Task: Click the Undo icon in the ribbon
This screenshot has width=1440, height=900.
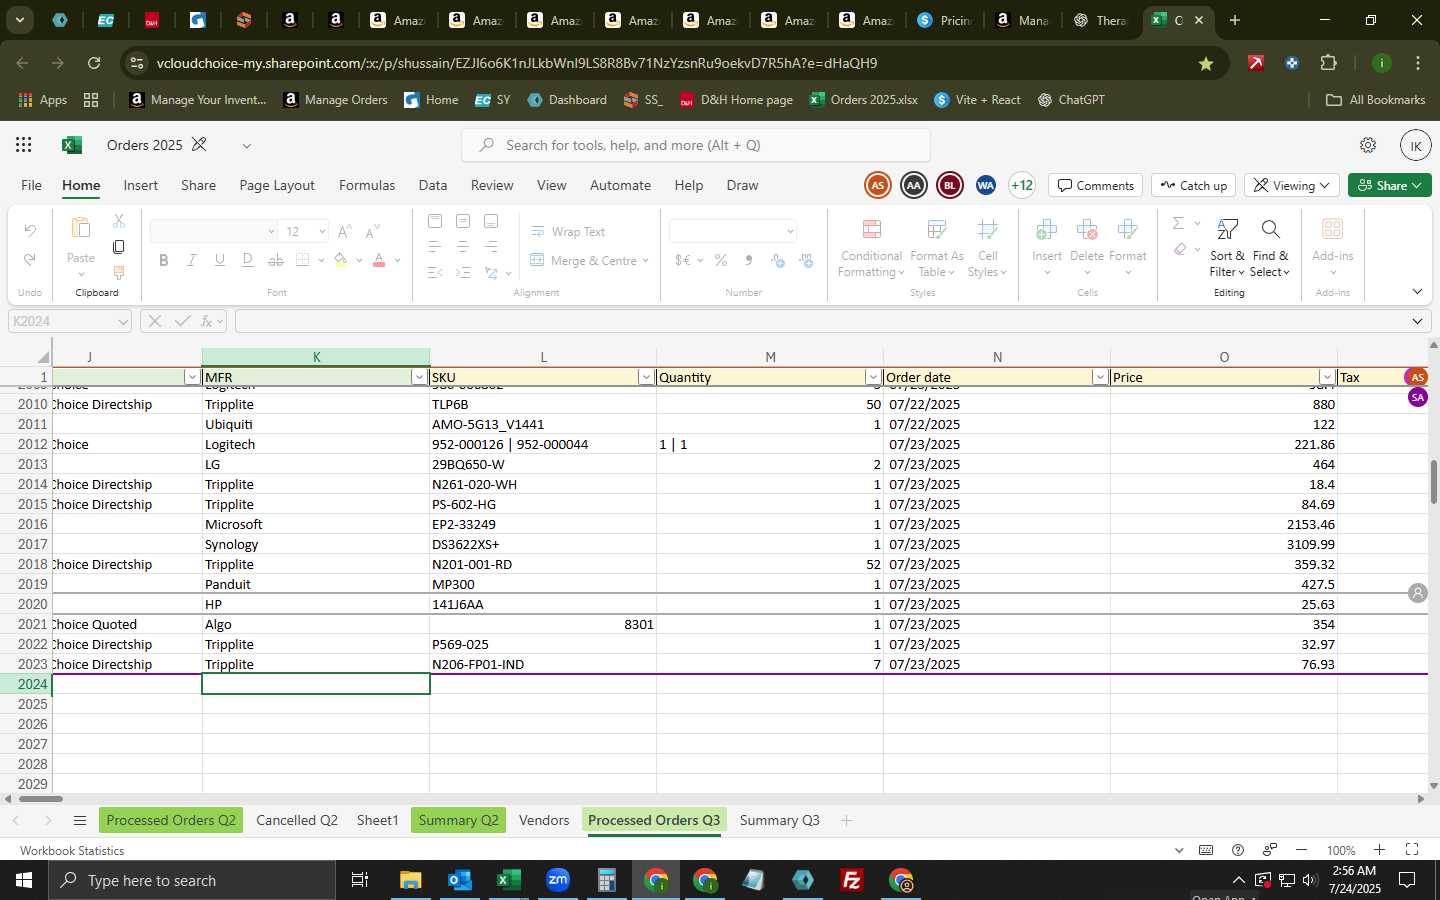Action: click(30, 231)
